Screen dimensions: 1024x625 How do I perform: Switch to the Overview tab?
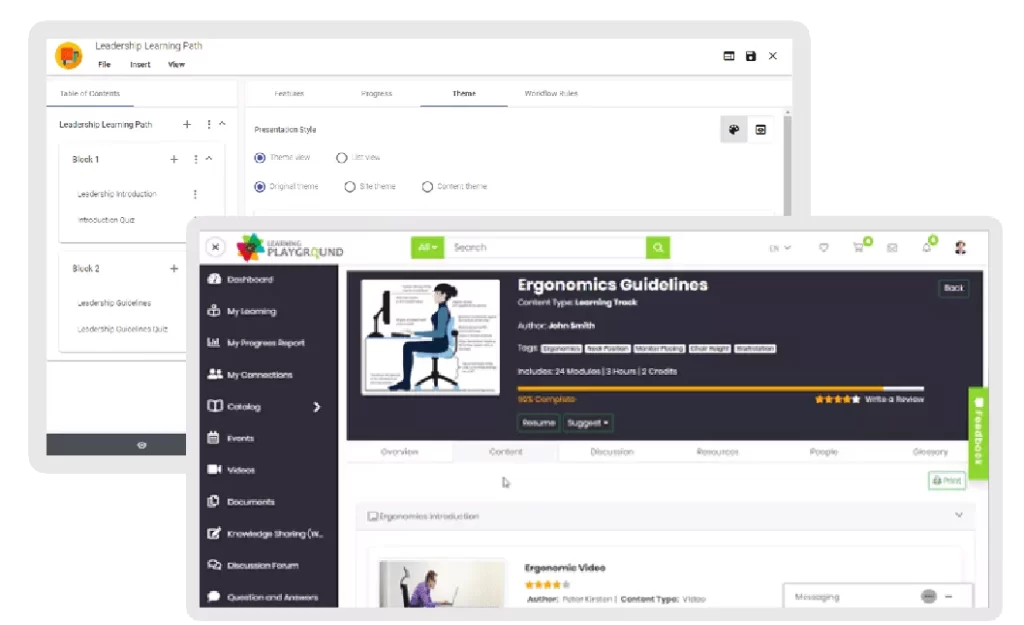(399, 452)
